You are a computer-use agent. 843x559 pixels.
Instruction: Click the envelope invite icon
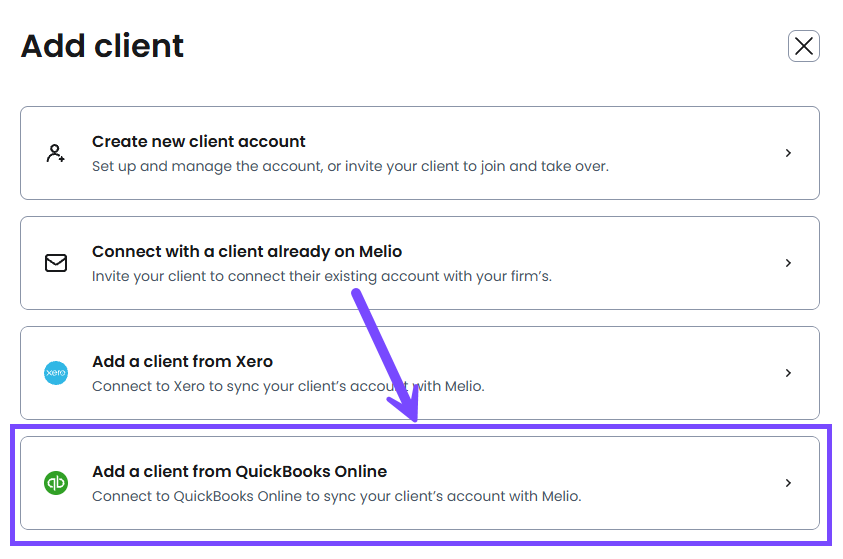56,263
